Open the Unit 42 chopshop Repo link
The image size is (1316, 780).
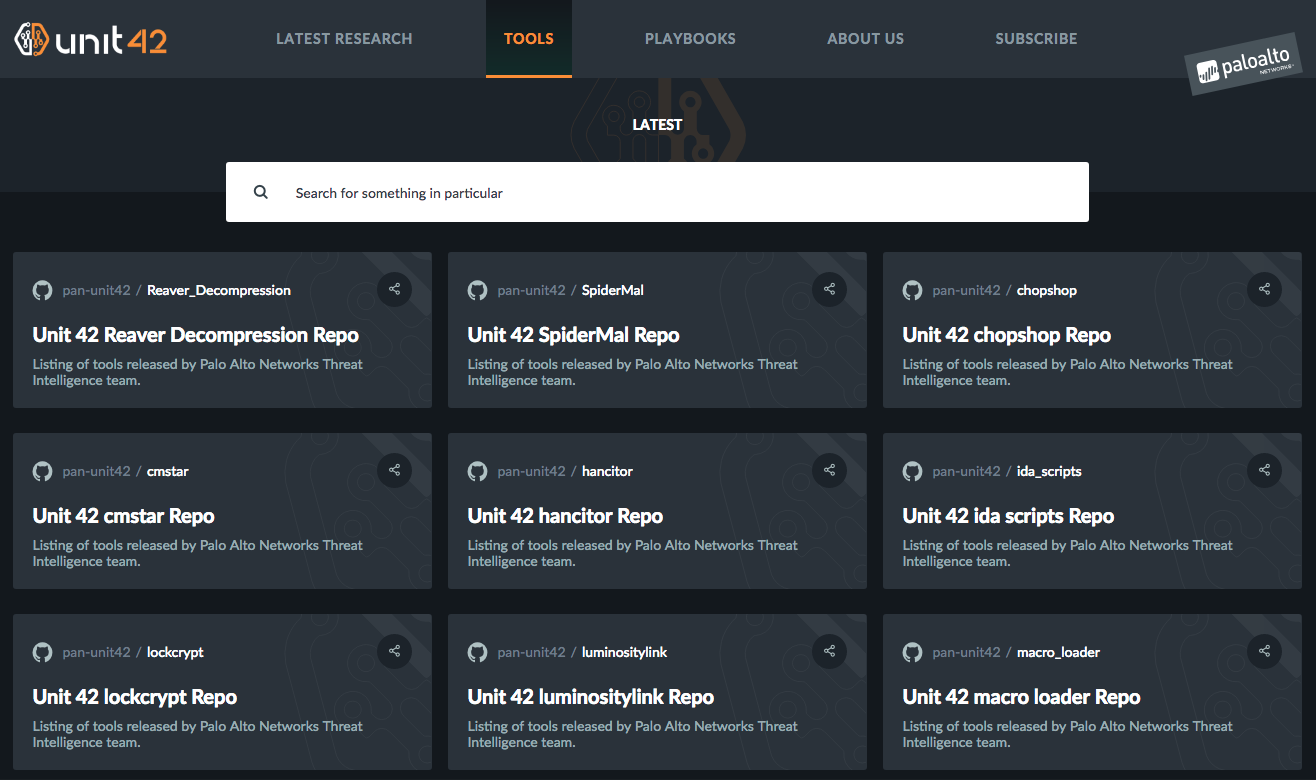(x=1007, y=335)
